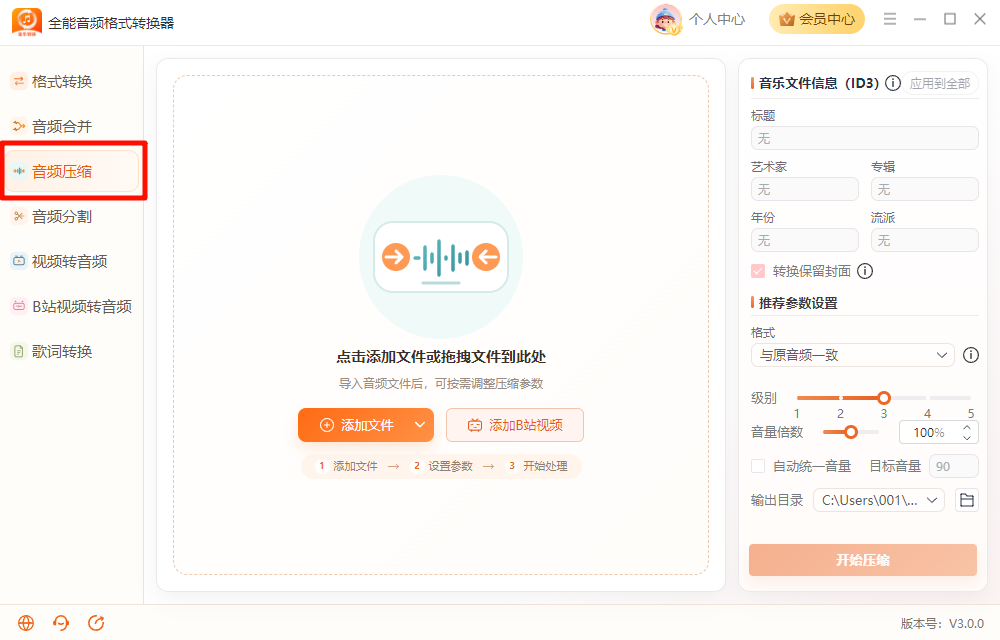Click the 年份 input field
1000x640 pixels.
805,240
